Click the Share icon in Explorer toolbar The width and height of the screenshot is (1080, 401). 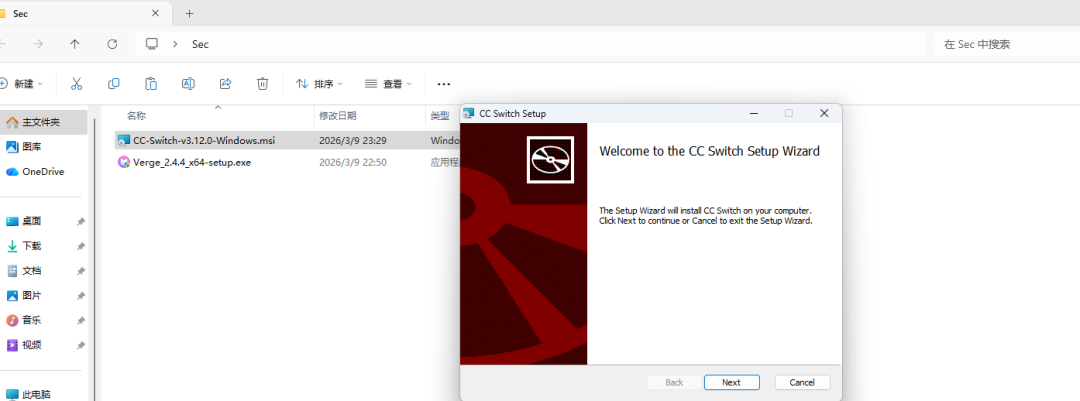225,83
